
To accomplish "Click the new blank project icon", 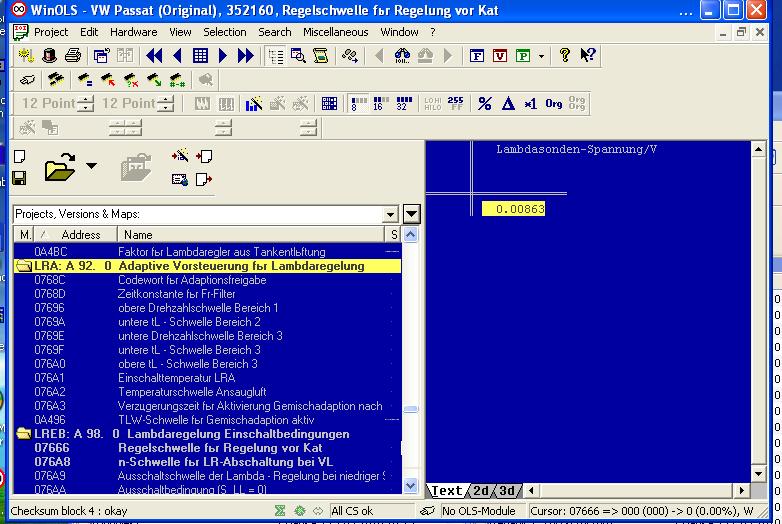I will [x=19, y=157].
